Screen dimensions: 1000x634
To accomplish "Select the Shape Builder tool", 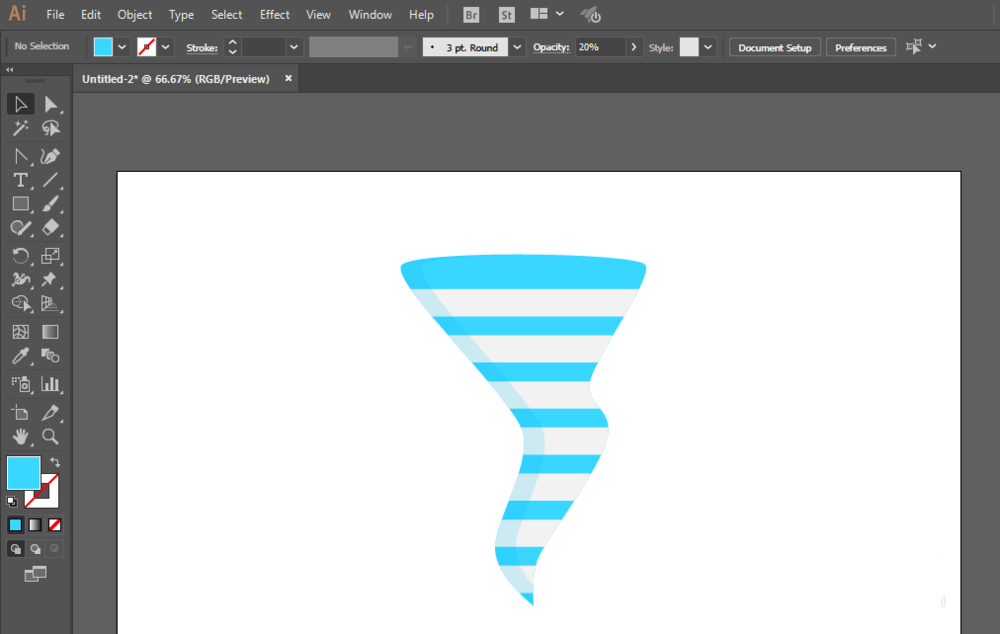I will (20, 304).
